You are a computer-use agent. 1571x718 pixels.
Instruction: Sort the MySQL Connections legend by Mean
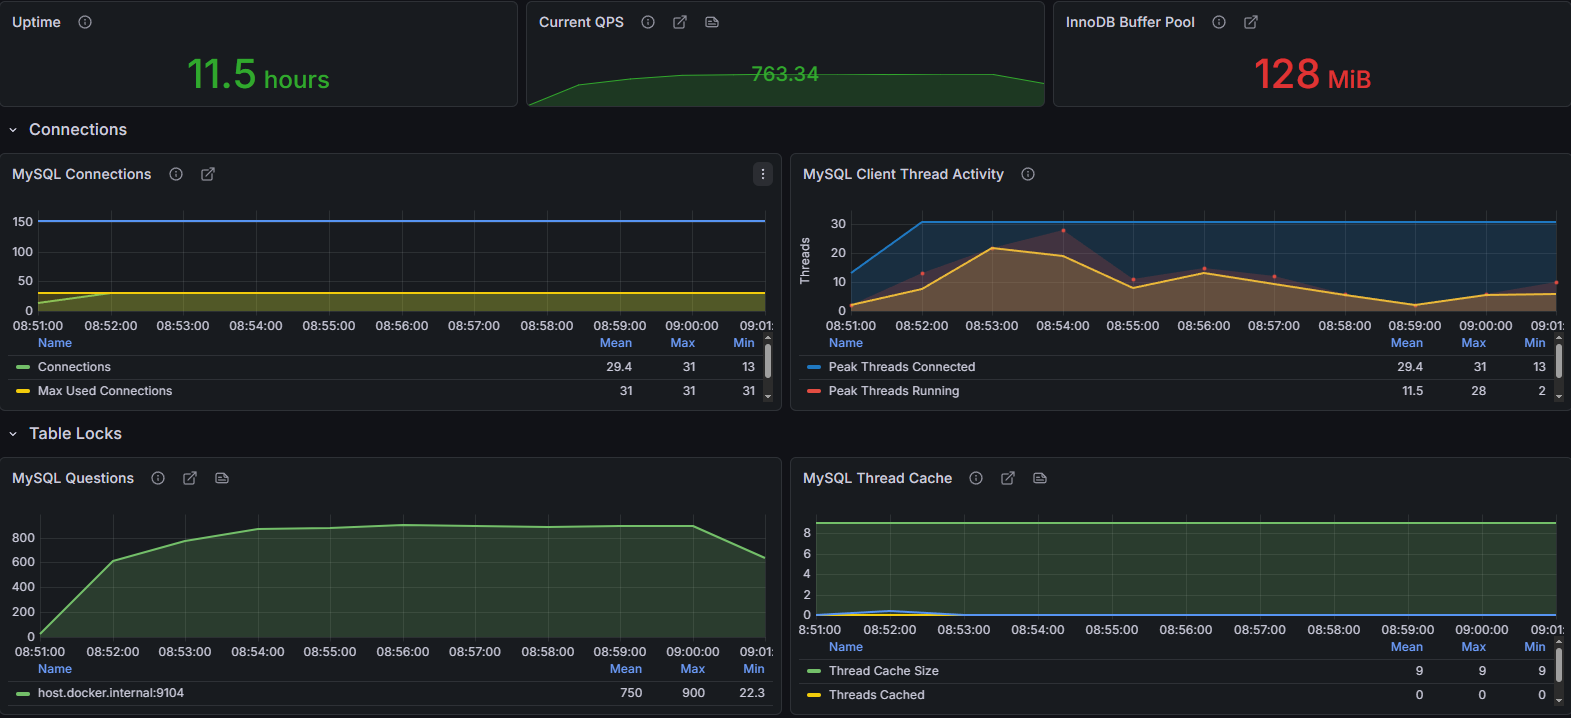(x=616, y=343)
